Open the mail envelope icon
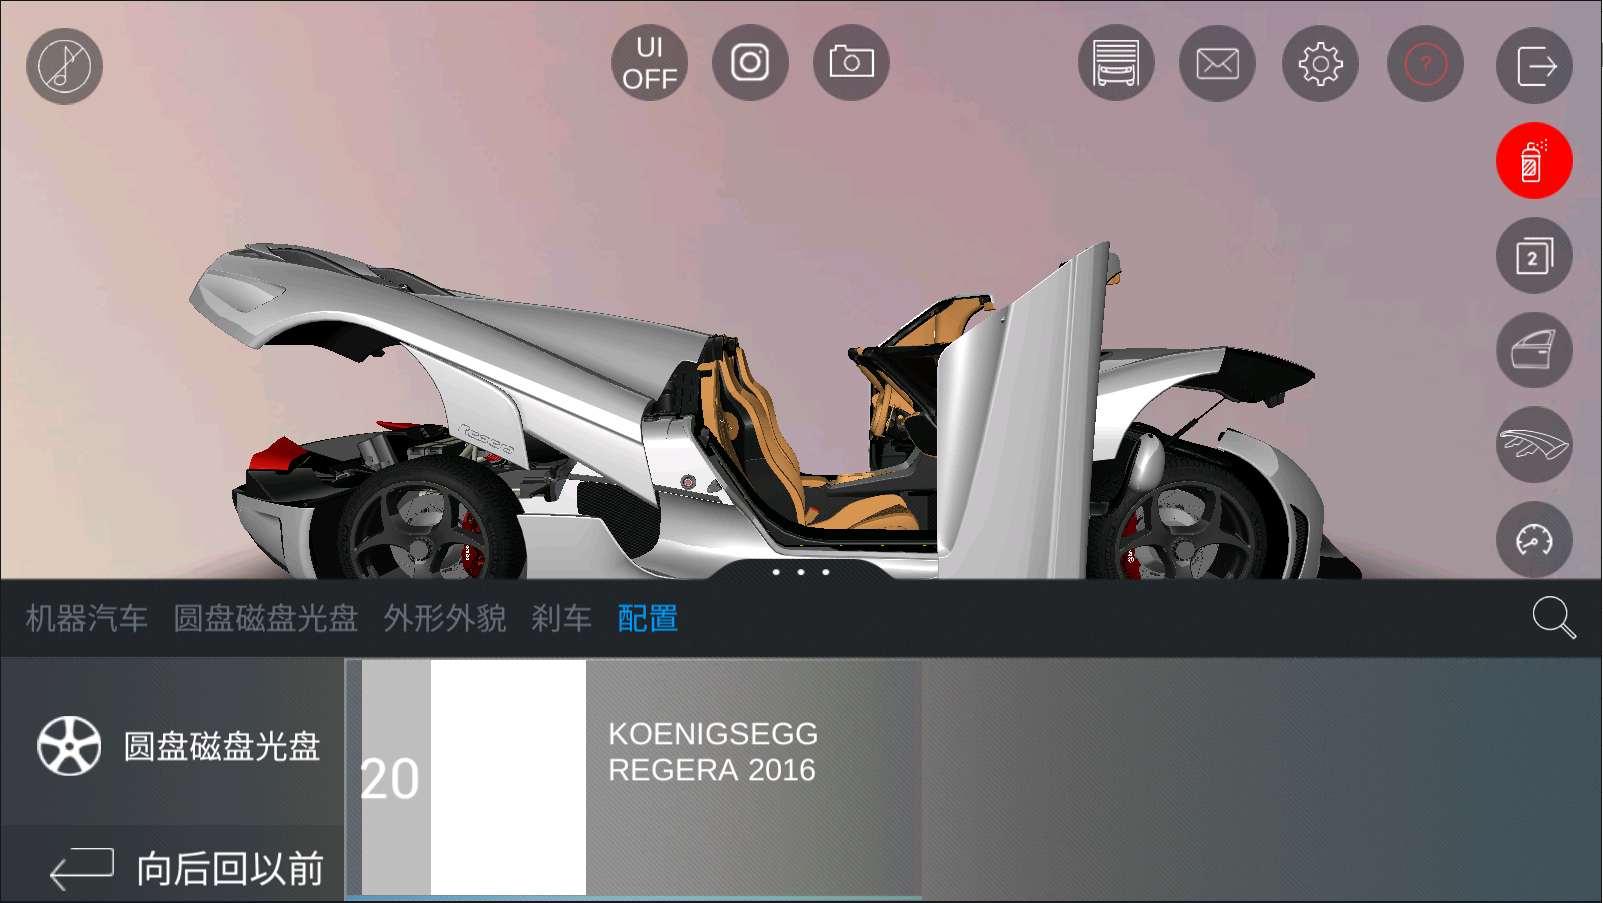Screen dimensions: 1603x903 [x=1218, y=63]
